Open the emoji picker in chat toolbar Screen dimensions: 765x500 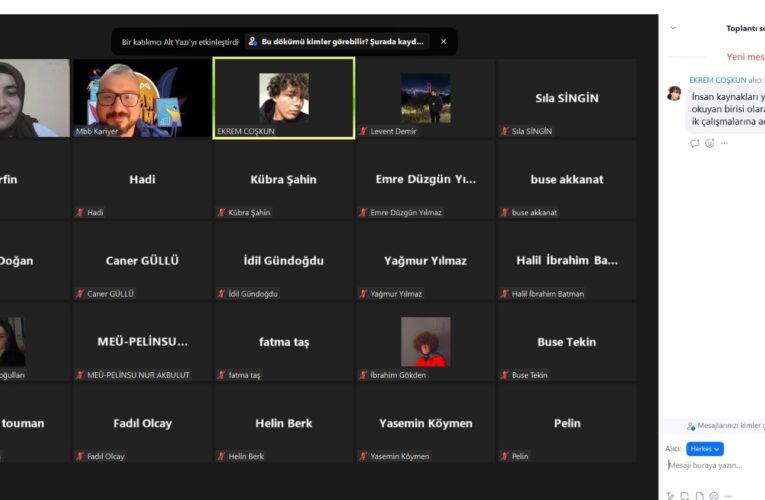(713, 495)
